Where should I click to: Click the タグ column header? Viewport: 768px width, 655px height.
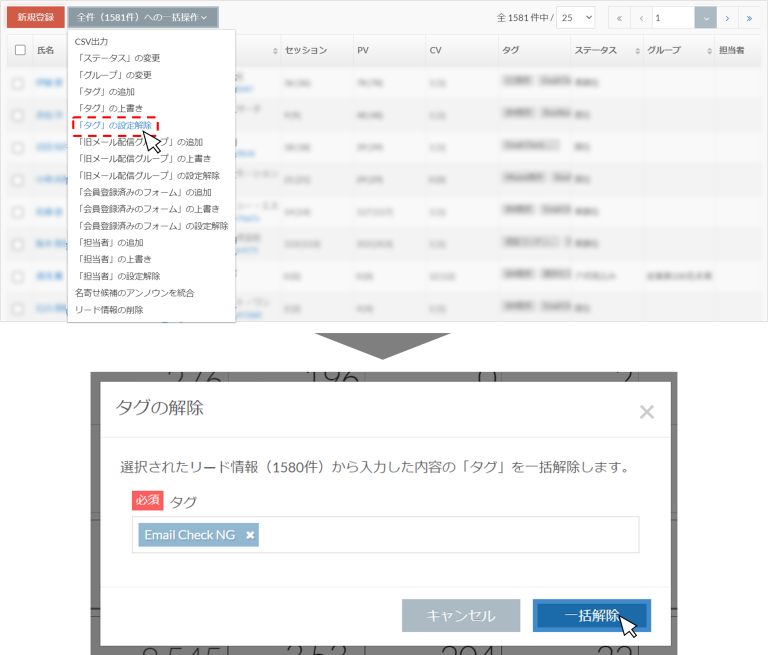click(x=511, y=50)
